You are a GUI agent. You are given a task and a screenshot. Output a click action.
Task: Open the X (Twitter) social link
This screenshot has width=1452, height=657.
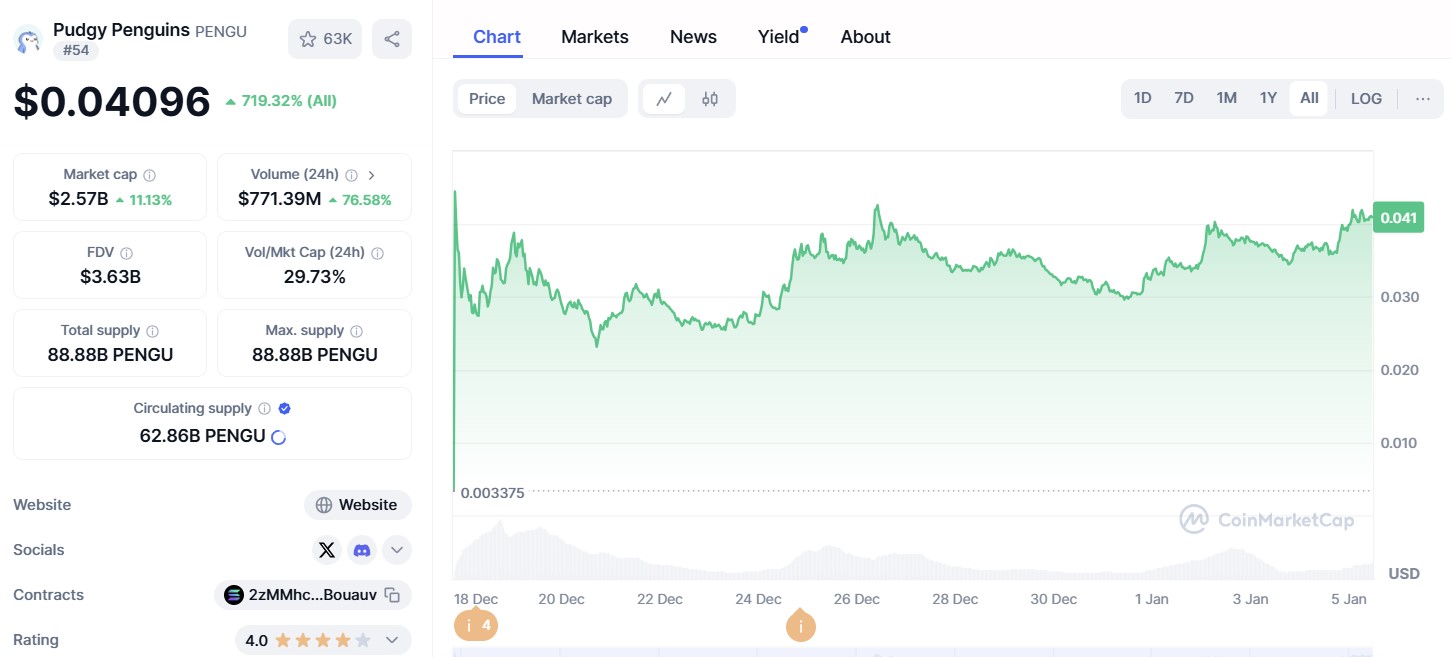coord(327,550)
